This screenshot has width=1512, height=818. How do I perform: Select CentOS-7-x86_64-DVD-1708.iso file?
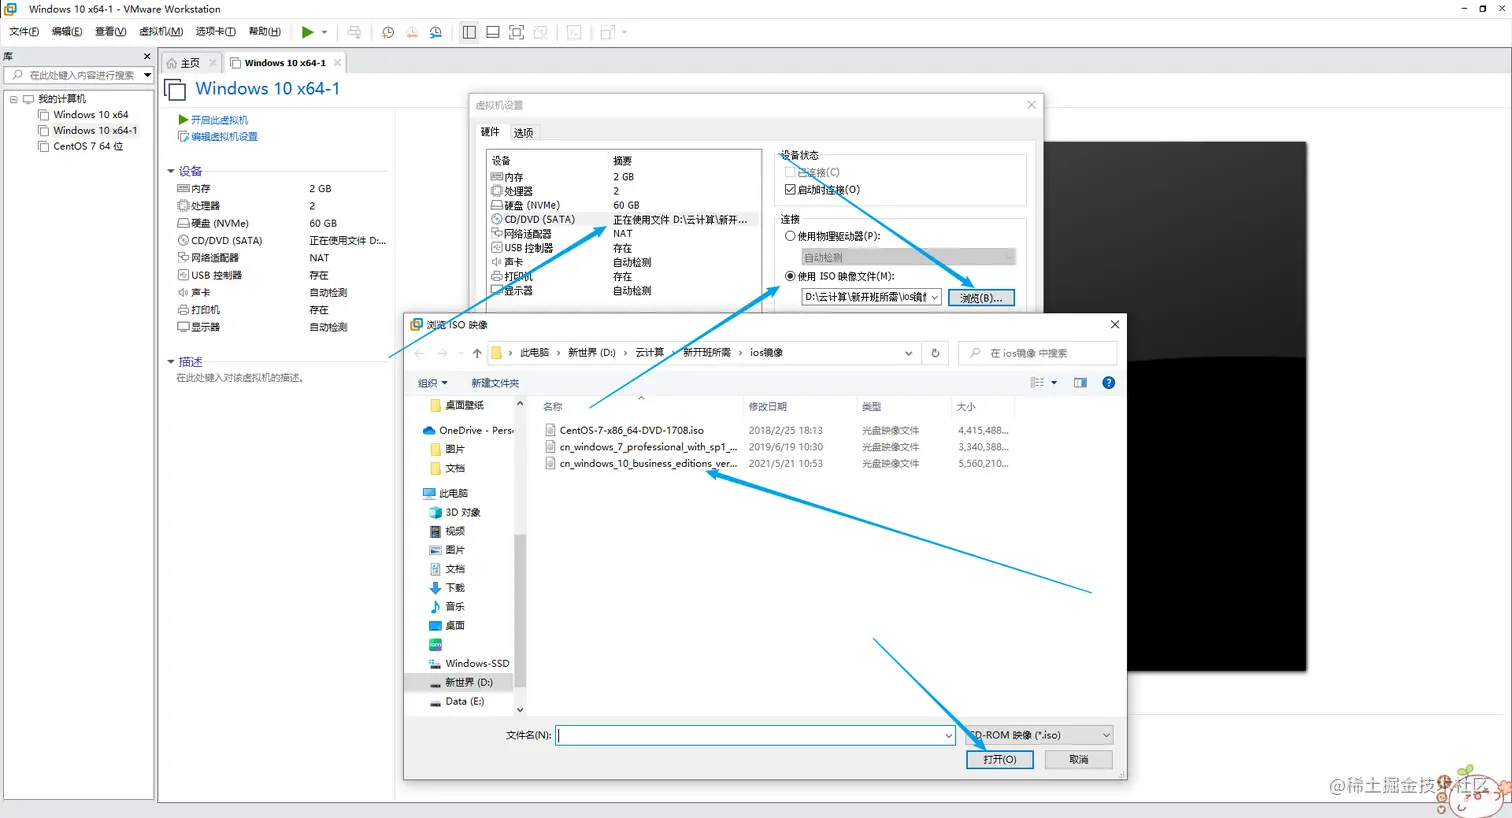[x=631, y=431]
